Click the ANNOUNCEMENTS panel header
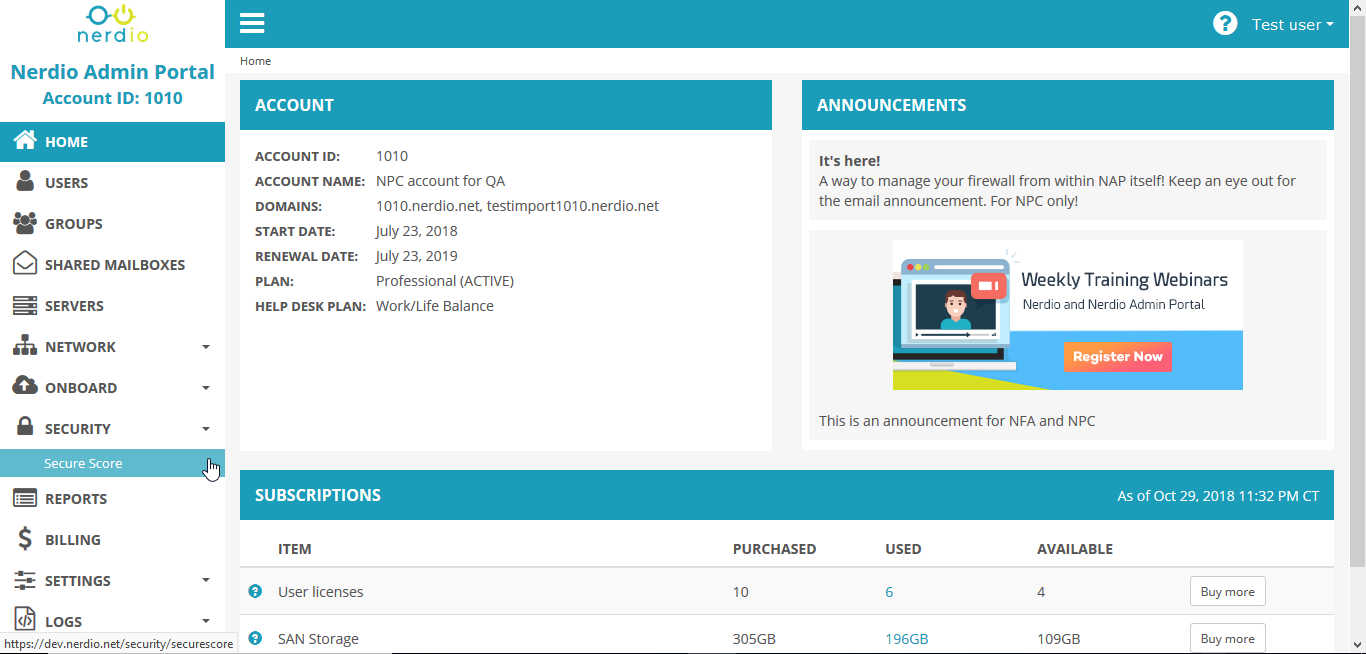The width and height of the screenshot is (1366, 654). (x=1068, y=105)
